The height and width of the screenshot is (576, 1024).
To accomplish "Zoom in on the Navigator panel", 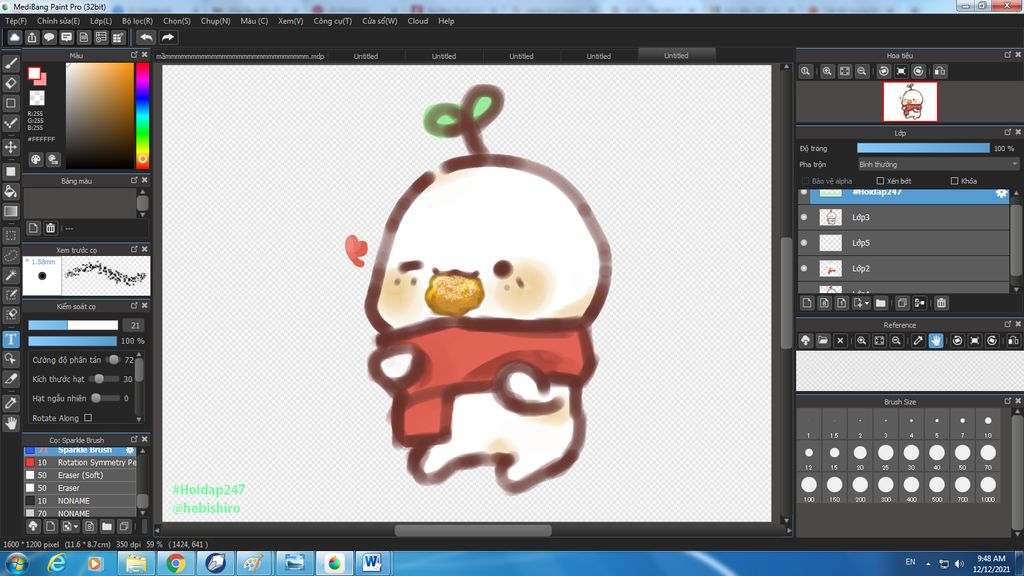I will [827, 71].
